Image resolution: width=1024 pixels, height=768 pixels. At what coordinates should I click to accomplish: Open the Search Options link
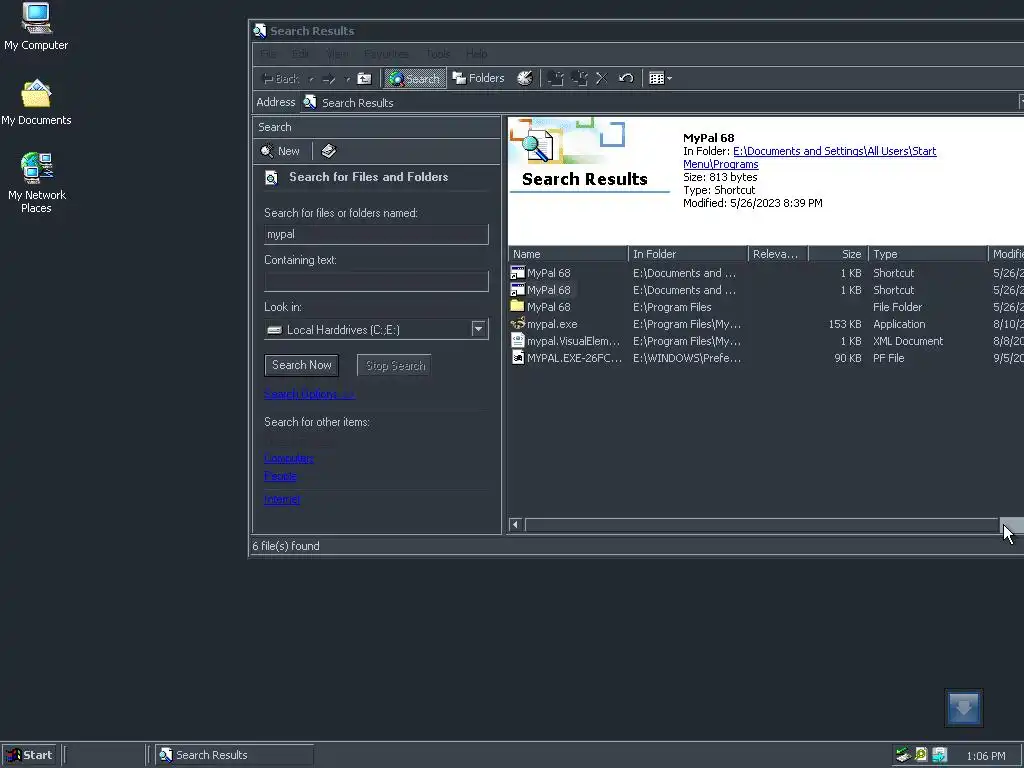pos(309,394)
